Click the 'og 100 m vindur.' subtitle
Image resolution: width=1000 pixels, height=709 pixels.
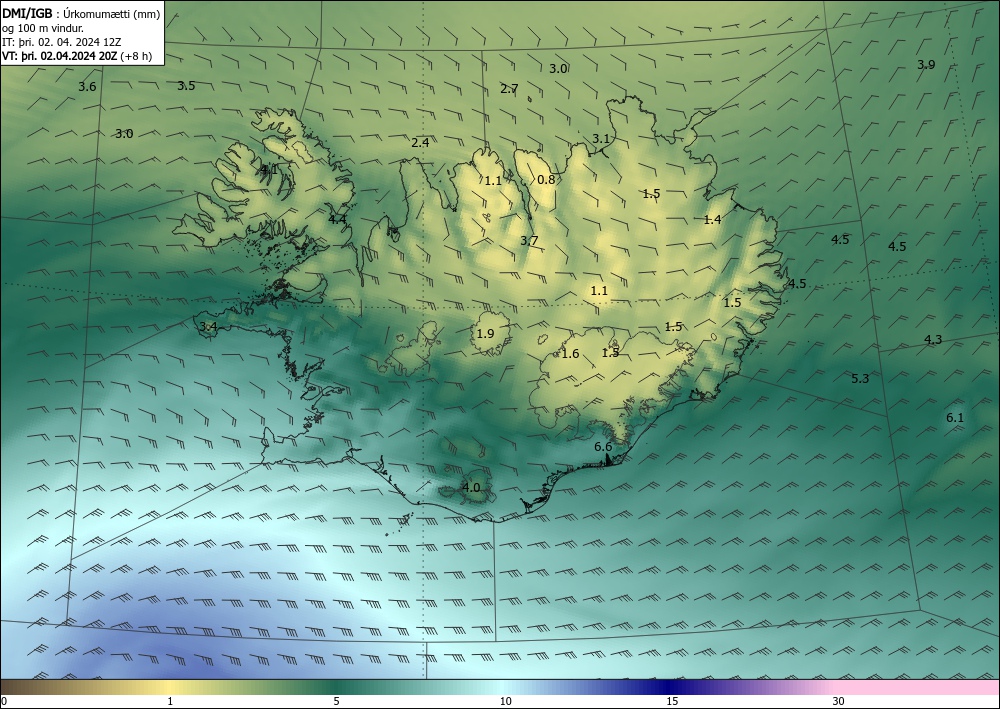[x=43, y=28]
